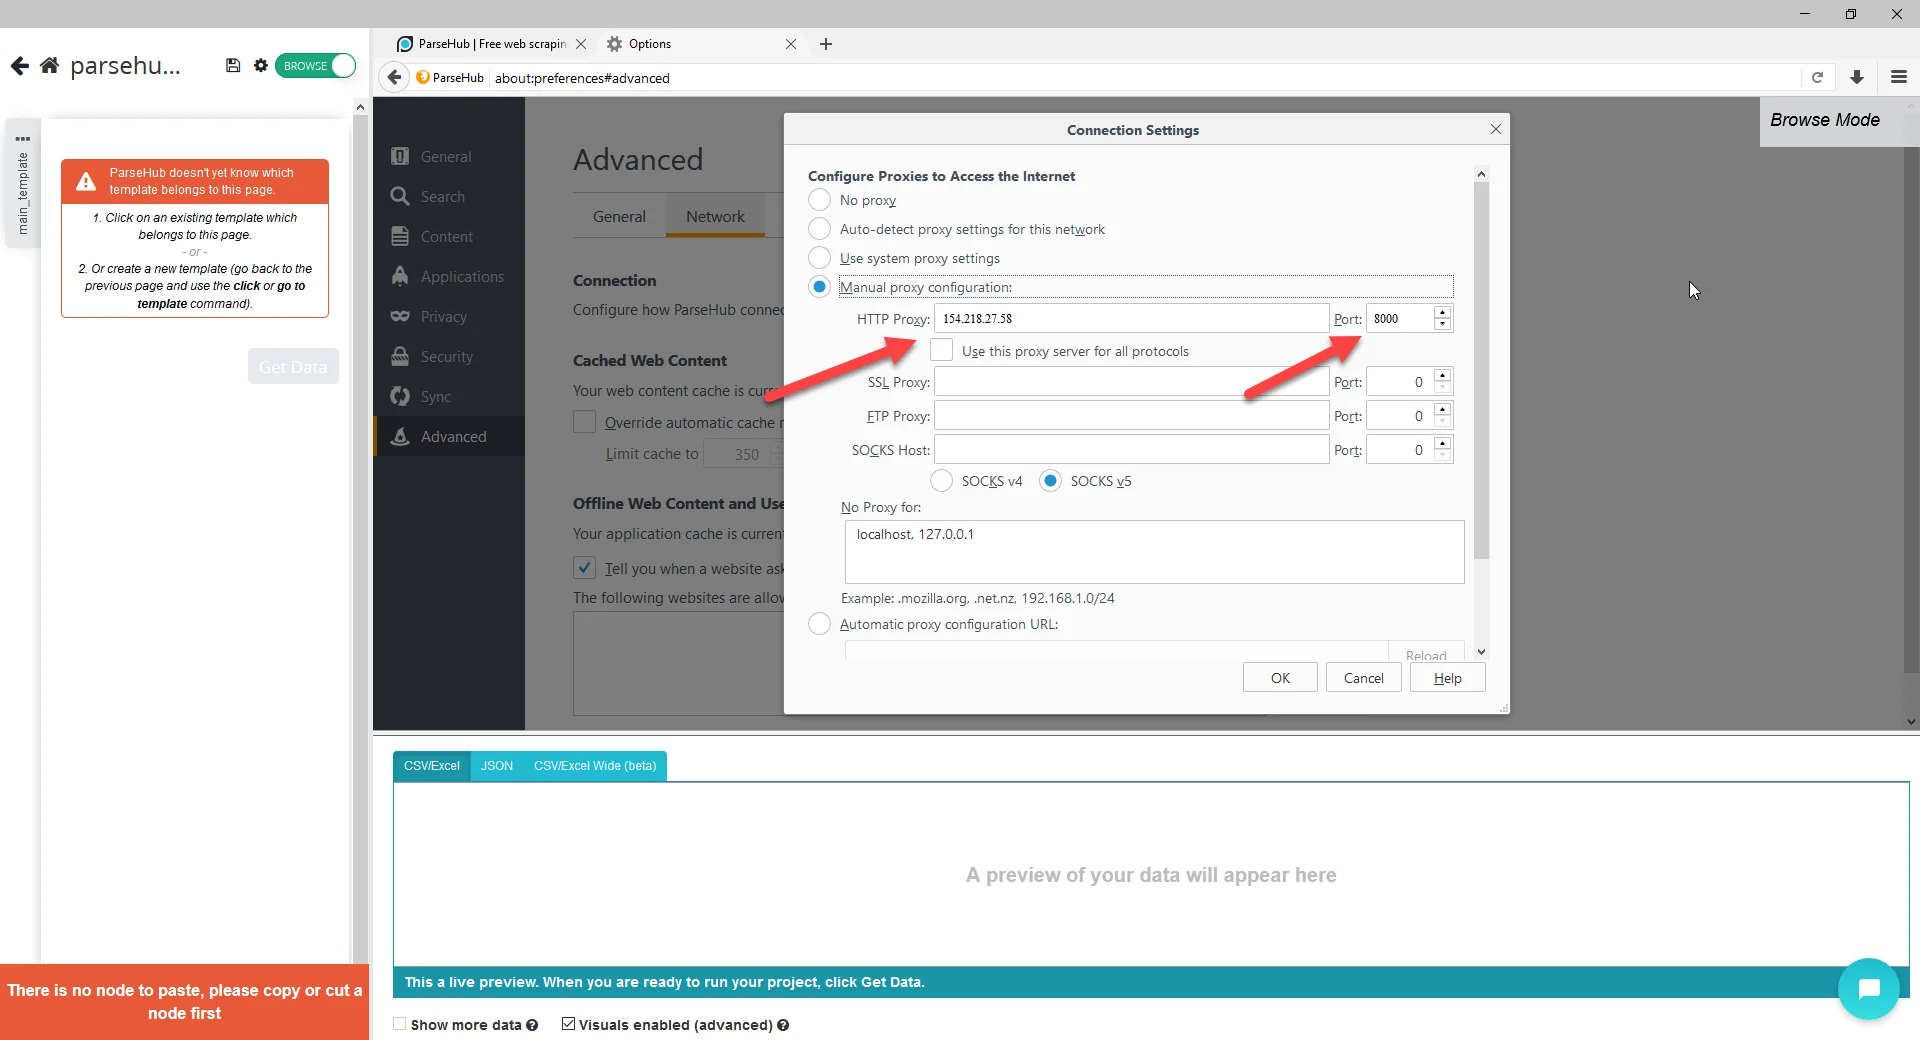Click Help in Connection Settings
The width and height of the screenshot is (1920, 1040).
click(x=1447, y=678)
